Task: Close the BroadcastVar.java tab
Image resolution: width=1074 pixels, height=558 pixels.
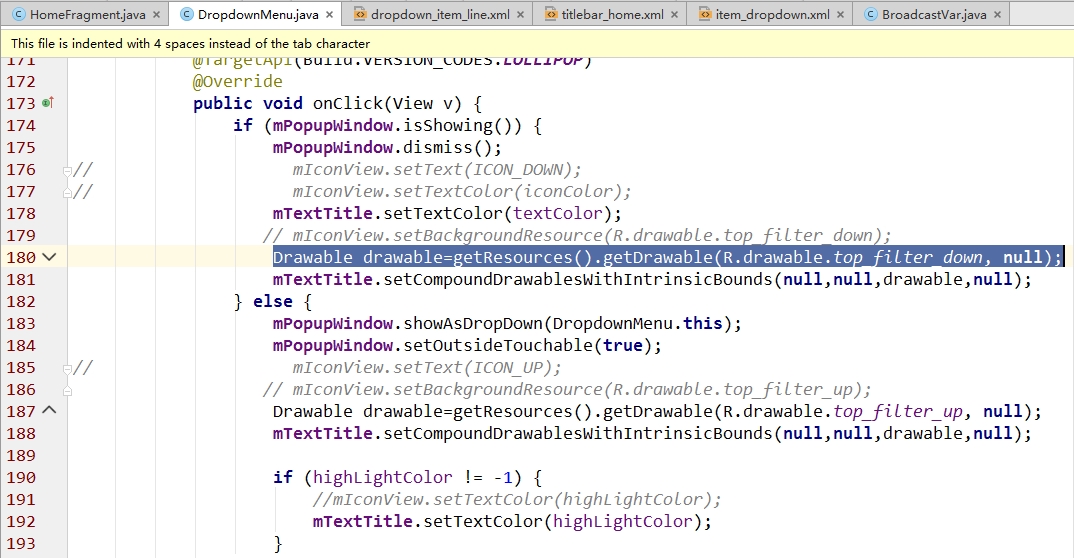Action: (x=997, y=14)
